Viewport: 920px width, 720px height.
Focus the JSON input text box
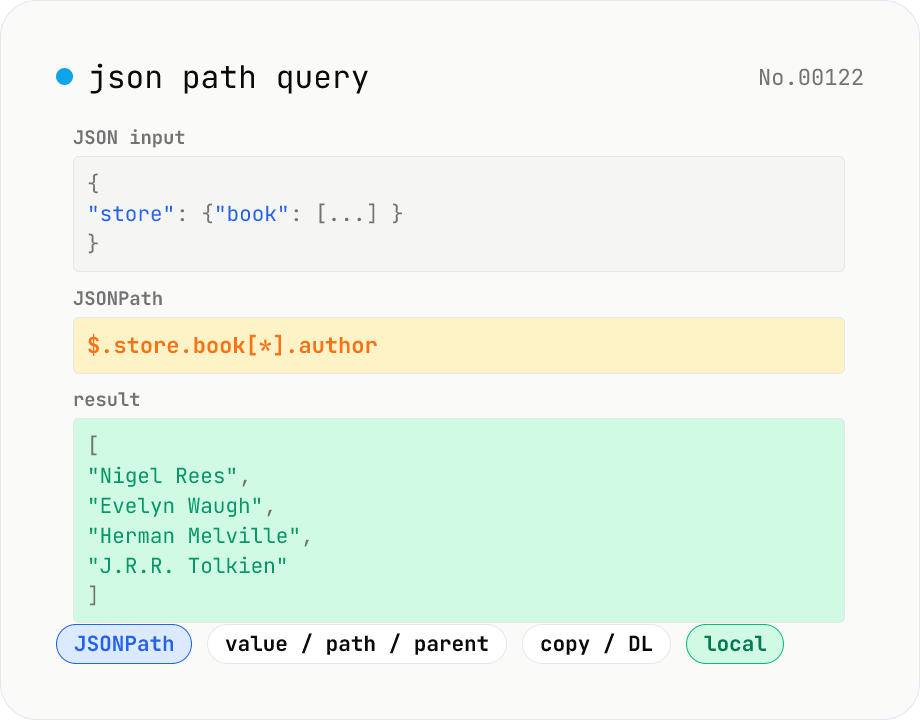pyautogui.click(x=459, y=214)
